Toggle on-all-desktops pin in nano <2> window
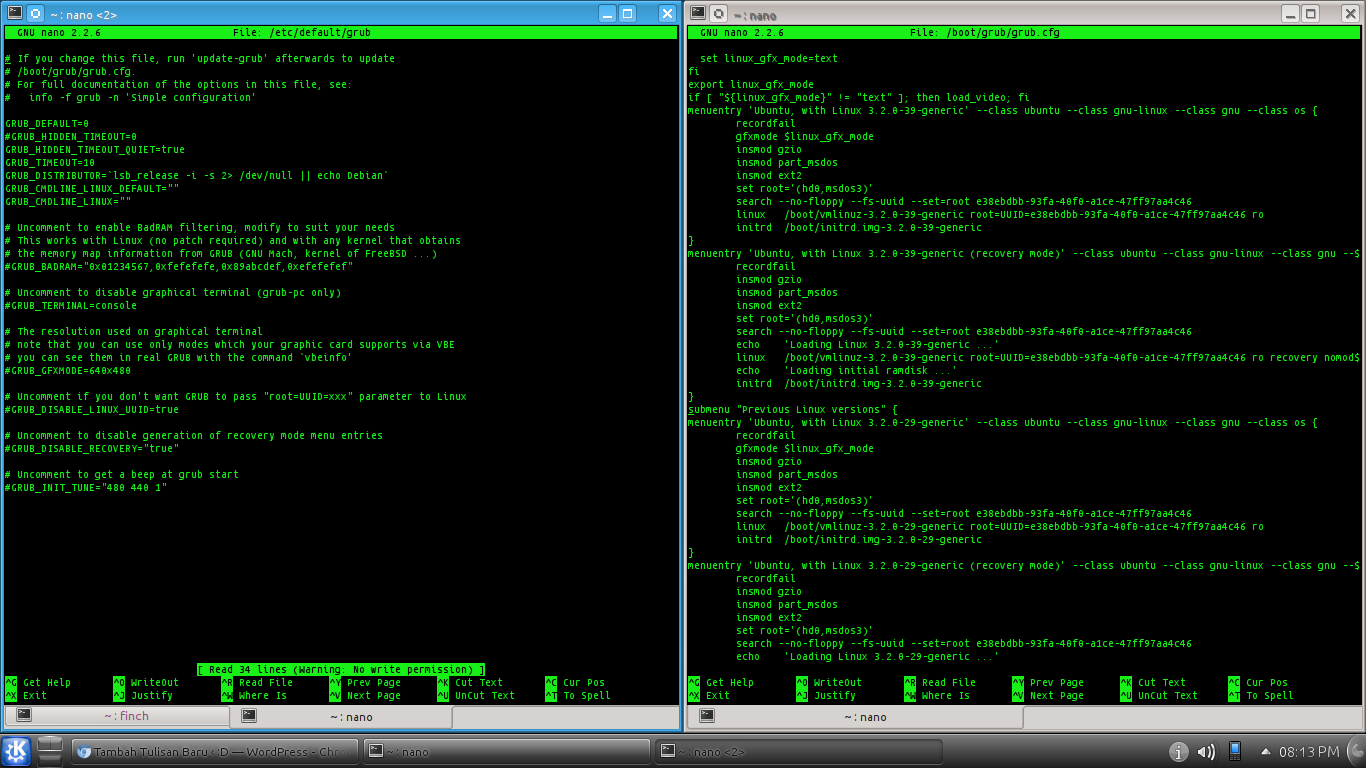This screenshot has width=1366, height=768. point(35,13)
